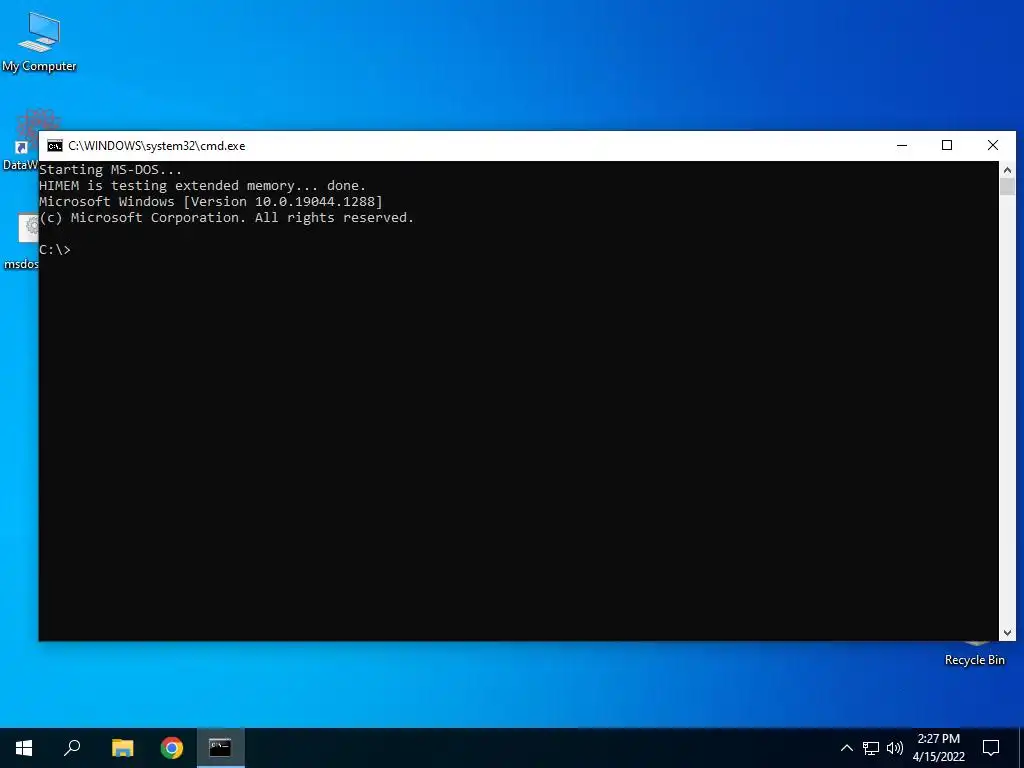Show hidden system tray icons
Viewport: 1024px width, 768px height.
pos(846,748)
